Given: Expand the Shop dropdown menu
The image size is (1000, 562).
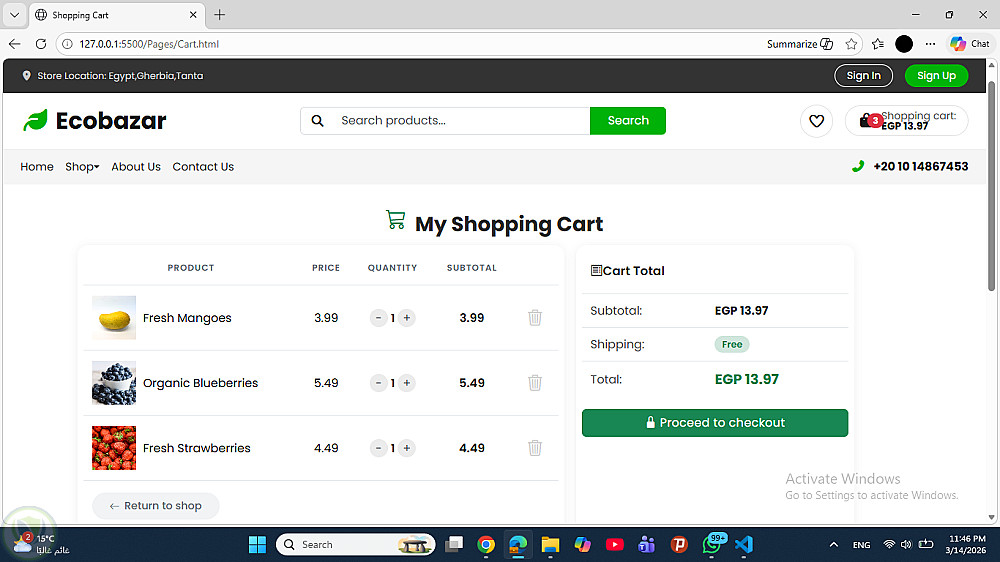Looking at the screenshot, I should 82,166.
